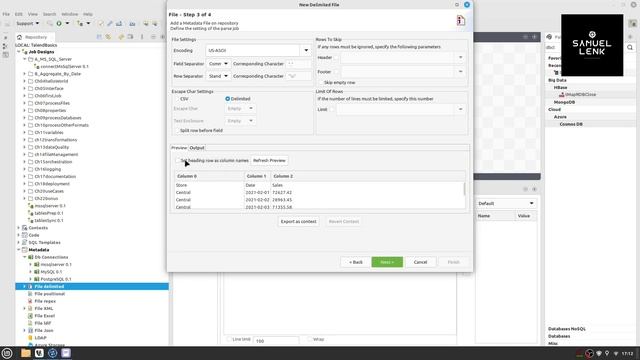The height and width of the screenshot is (360, 640).
Task: Click the wizard file info icon in dialog header
Action: 461,20
